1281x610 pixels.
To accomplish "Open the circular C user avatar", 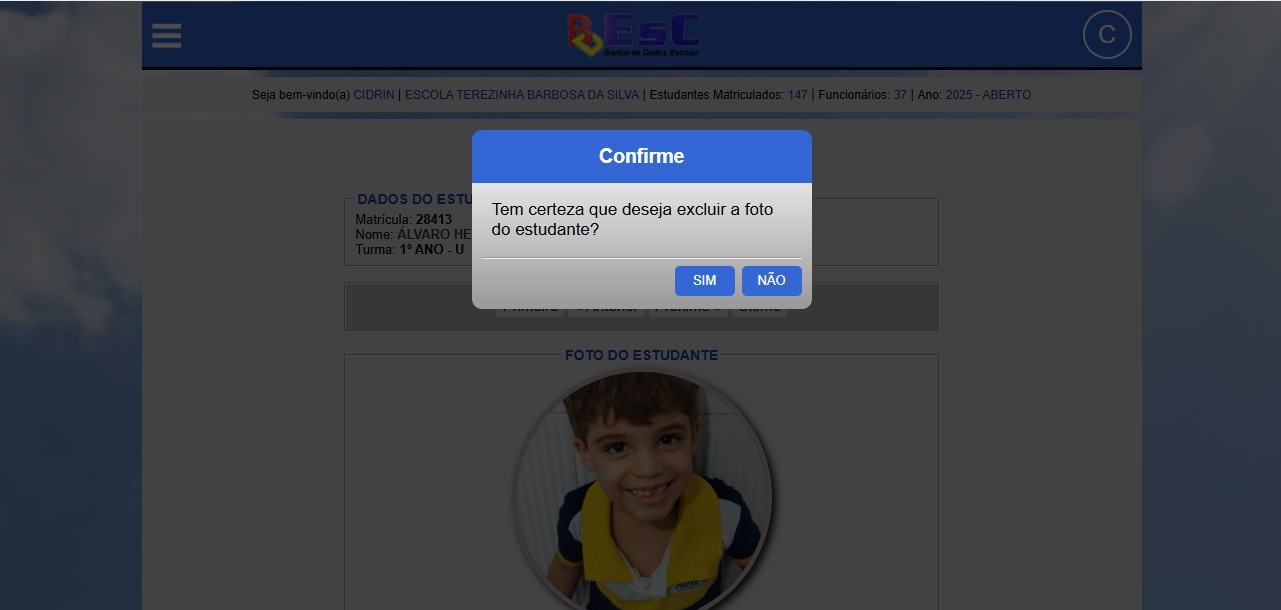I will [x=1107, y=35].
